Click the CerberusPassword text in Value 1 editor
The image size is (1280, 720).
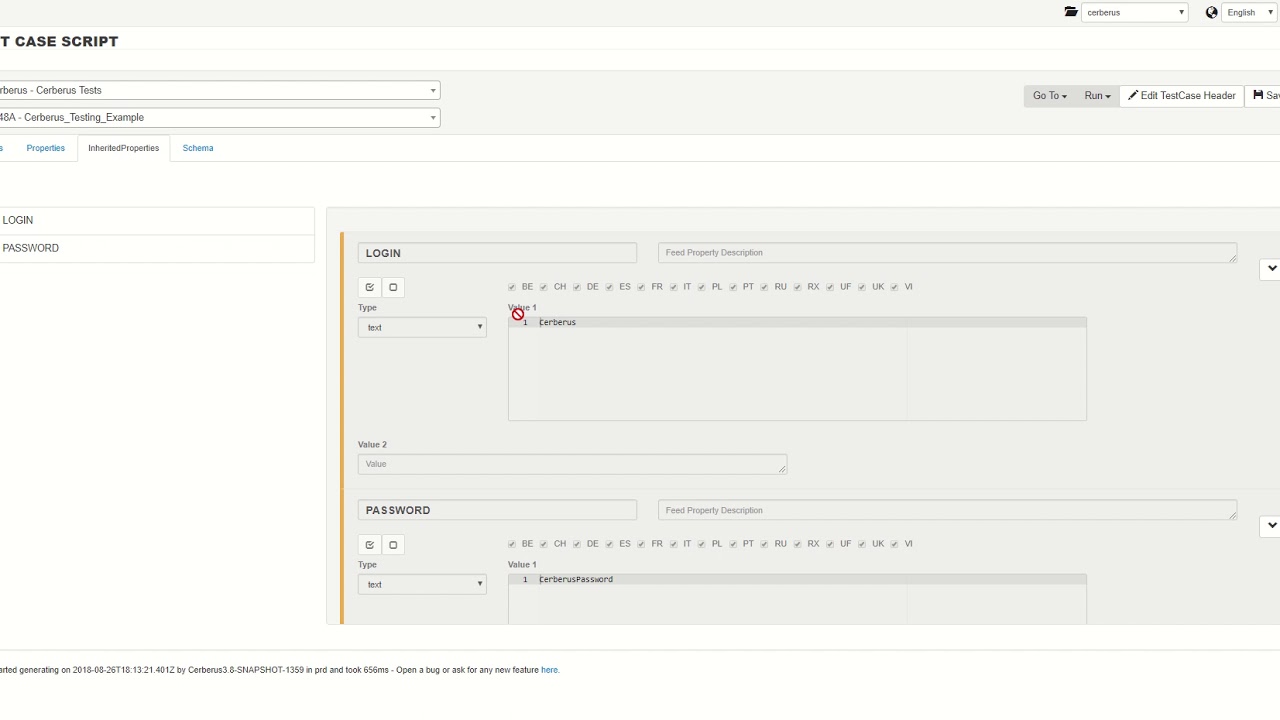pyautogui.click(x=576, y=579)
